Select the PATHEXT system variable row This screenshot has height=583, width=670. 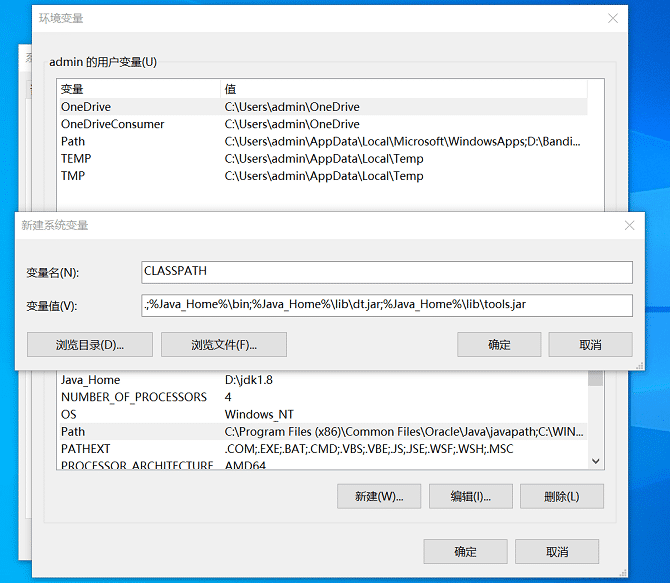point(322,449)
